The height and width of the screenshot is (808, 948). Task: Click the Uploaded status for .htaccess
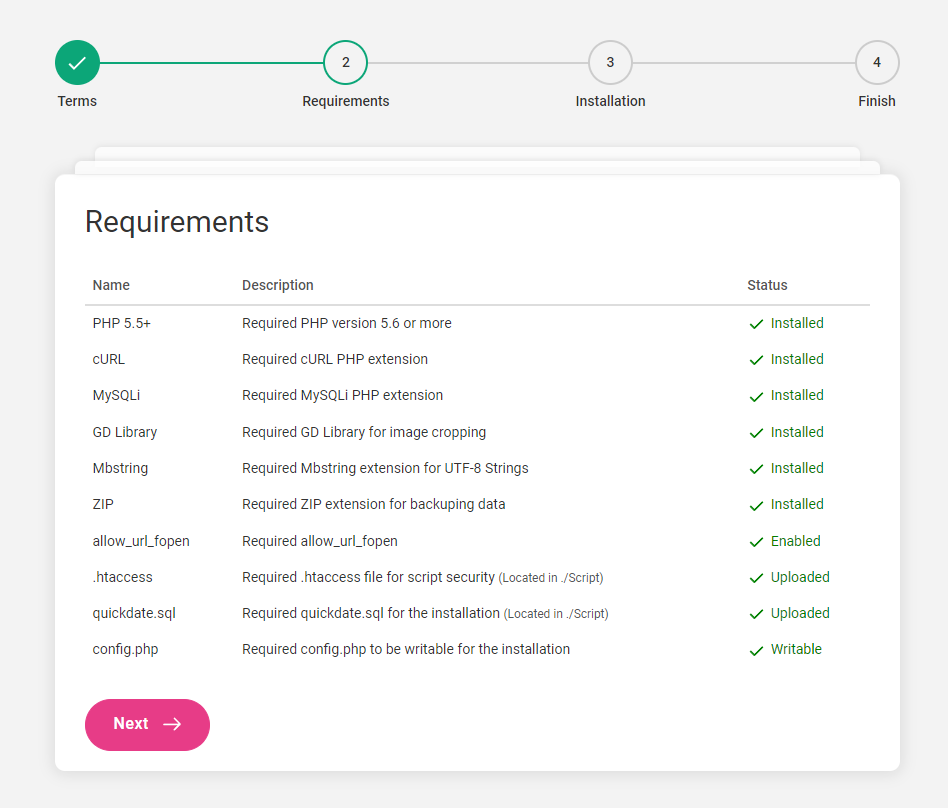point(800,577)
